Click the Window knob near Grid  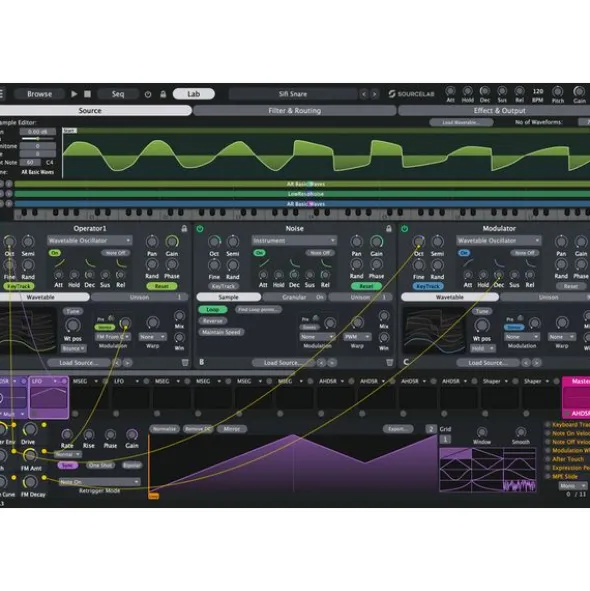(x=481, y=432)
